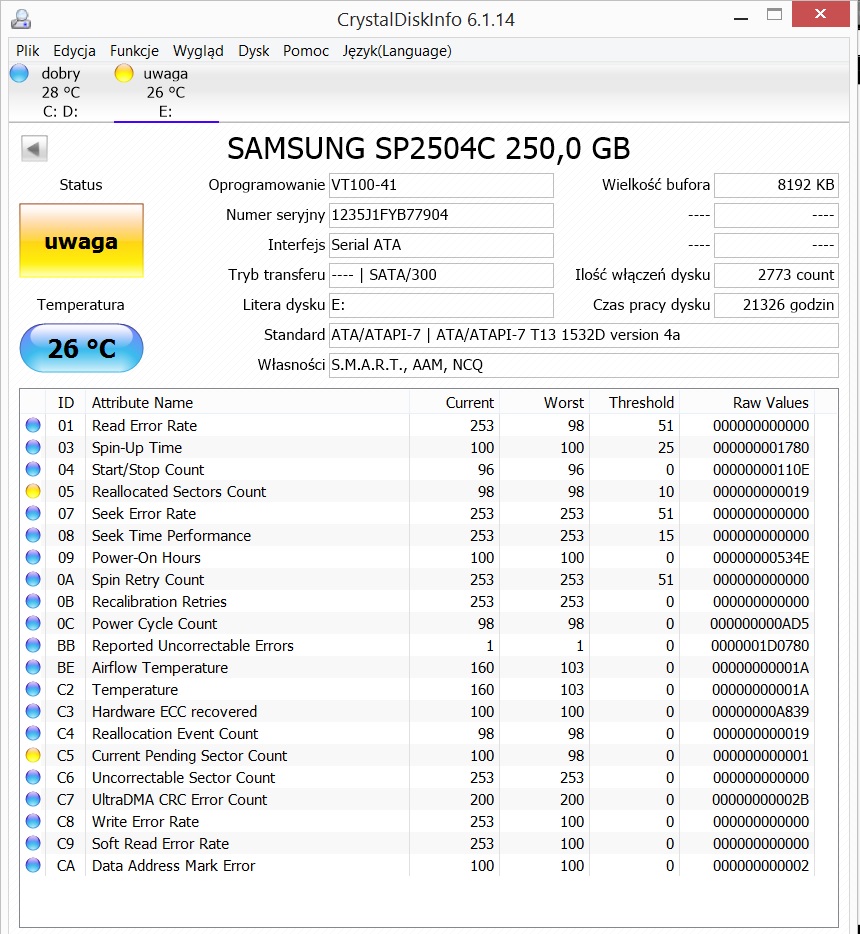
Task: Click status icon of Seek Time Performance row
Action: [x=33, y=536]
